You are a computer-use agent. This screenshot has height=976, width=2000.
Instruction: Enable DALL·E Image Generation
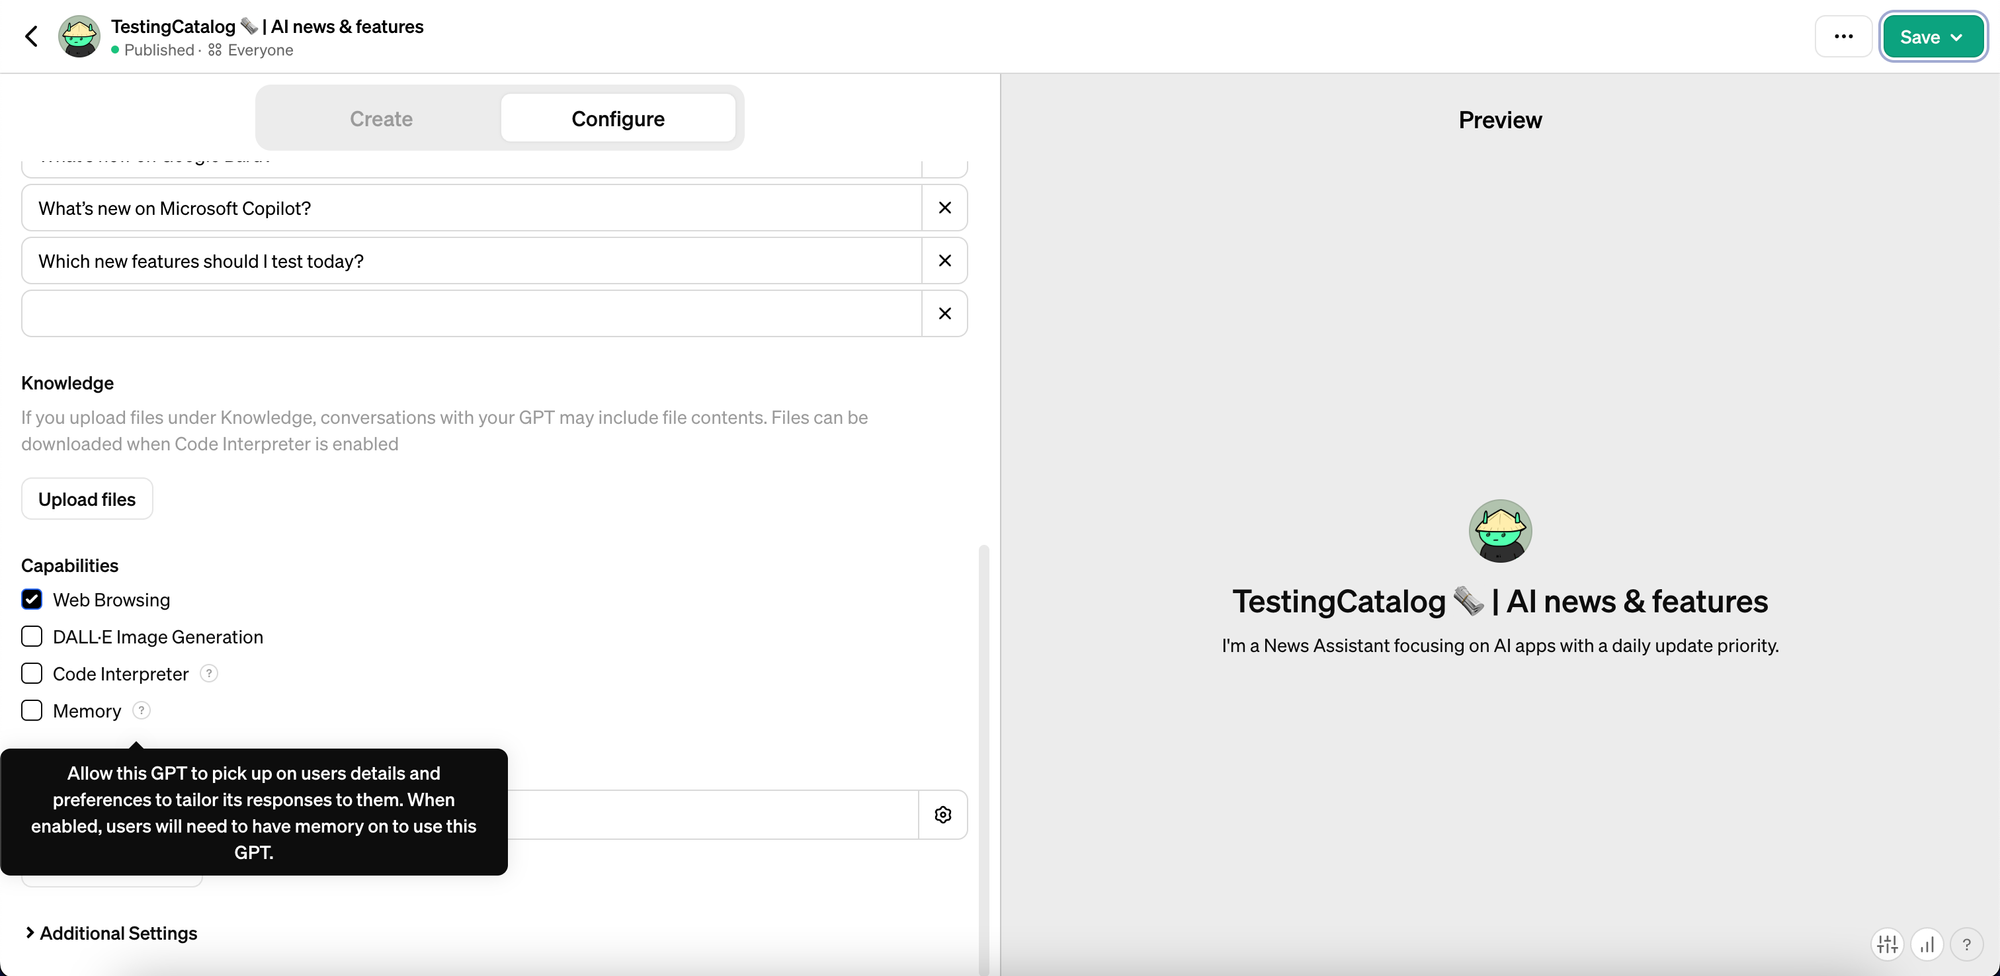[32, 636]
